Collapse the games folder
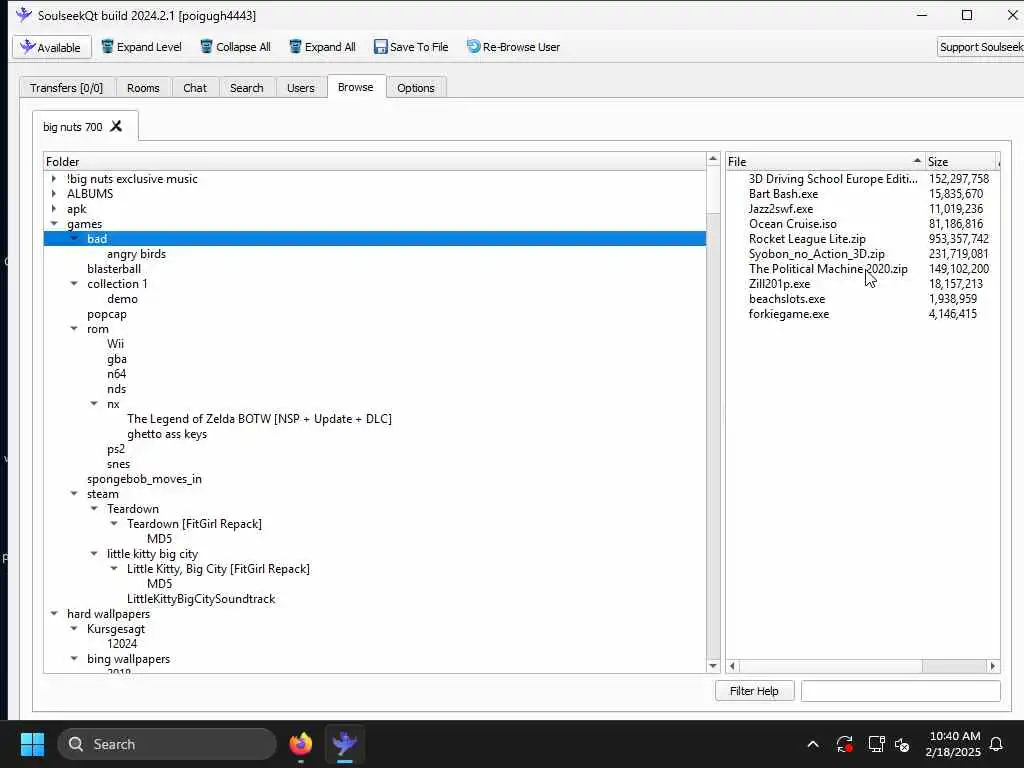Viewport: 1024px width, 768px height. click(x=54, y=223)
